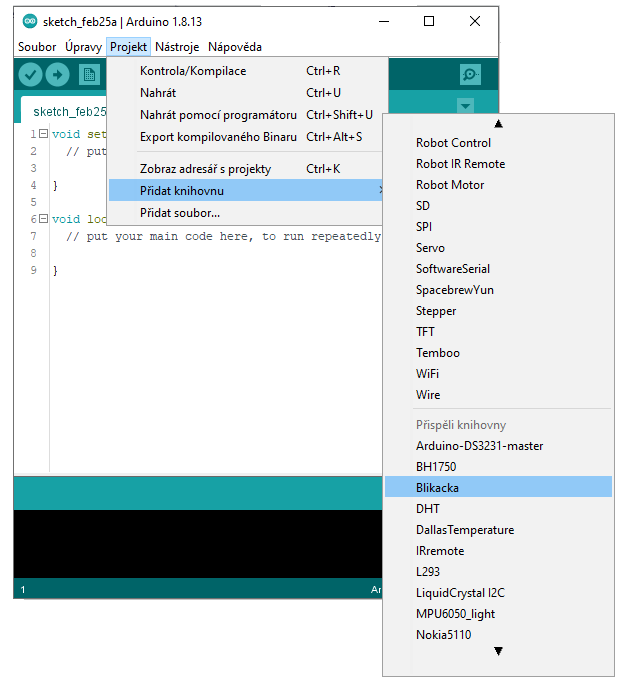The height and width of the screenshot is (687, 636).
Task: Add the Wire library
Action: (x=498, y=395)
